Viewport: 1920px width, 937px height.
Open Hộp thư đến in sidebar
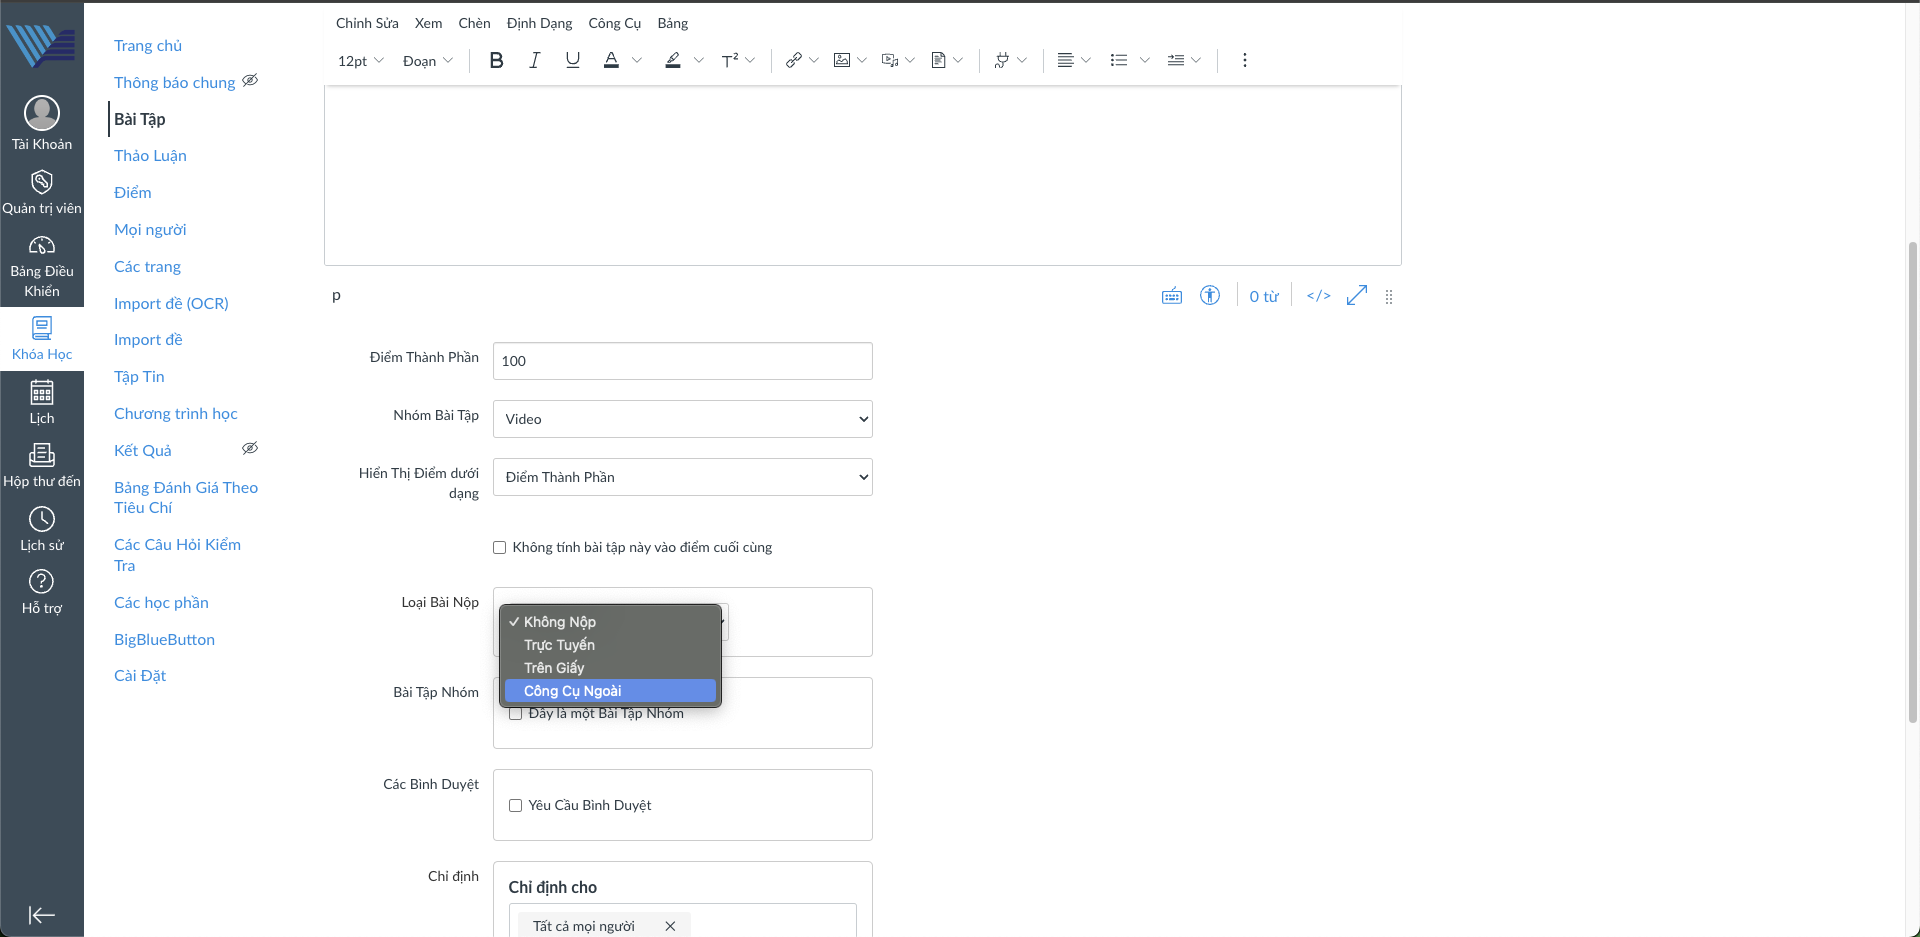coord(42,466)
